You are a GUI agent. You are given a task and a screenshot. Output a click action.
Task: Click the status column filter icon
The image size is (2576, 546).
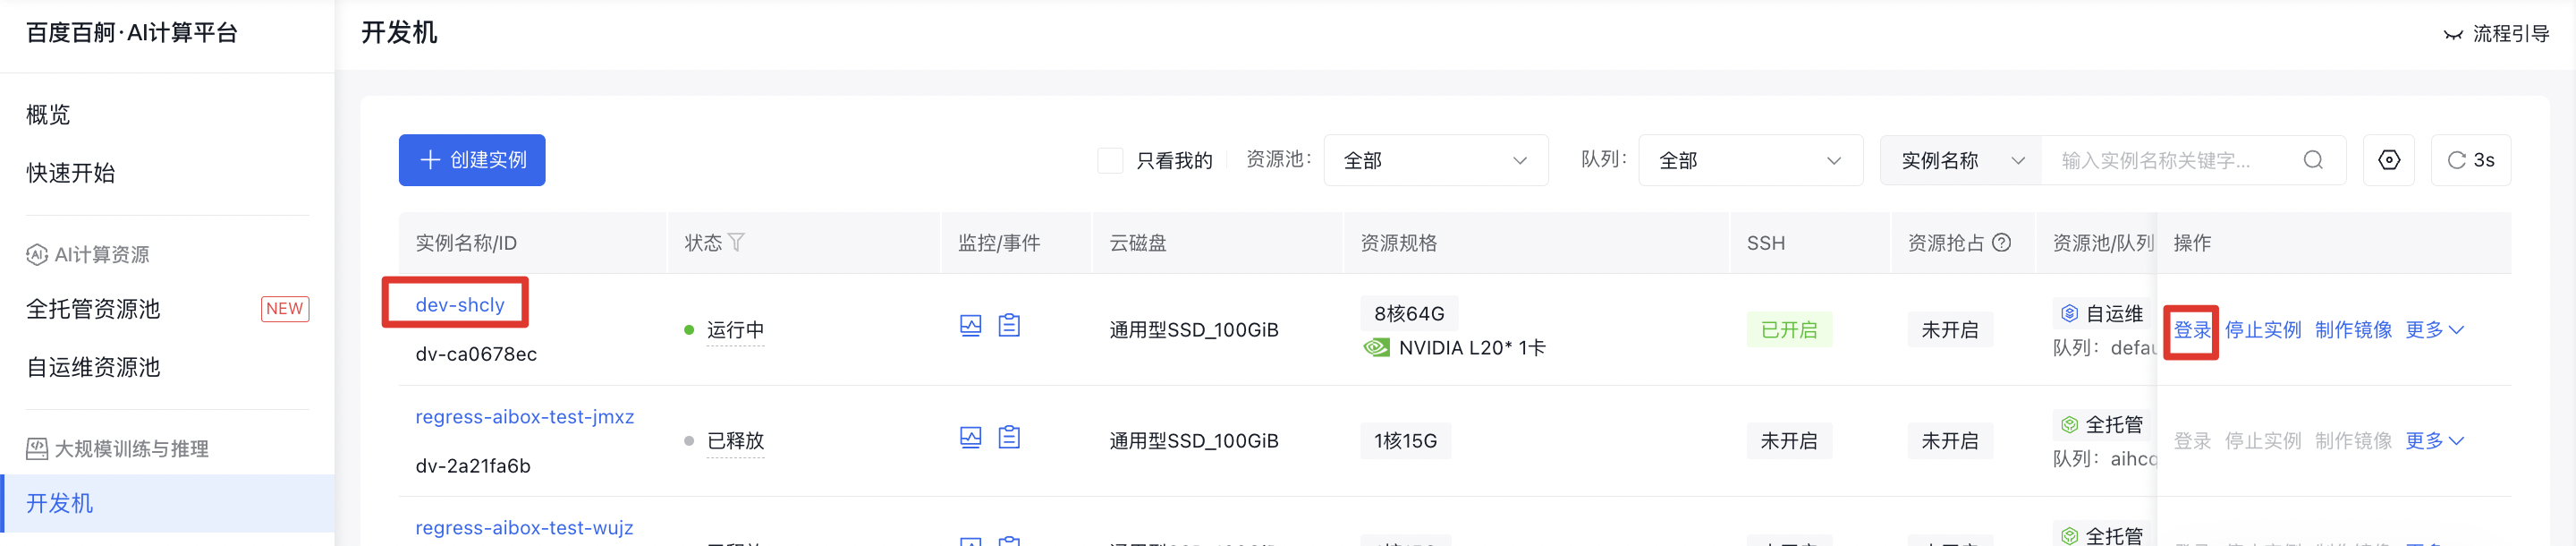pos(737,243)
